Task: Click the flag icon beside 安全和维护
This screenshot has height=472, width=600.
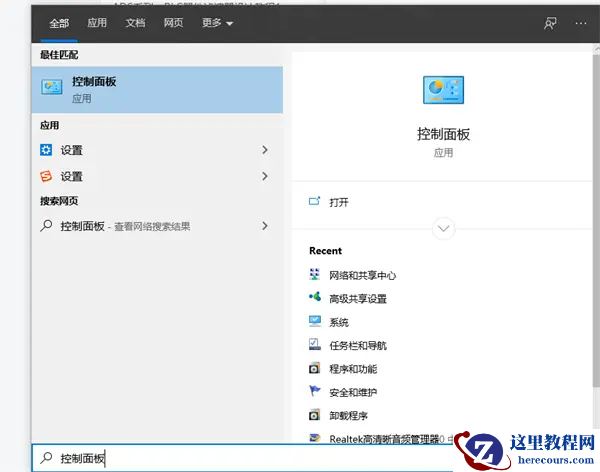Action: click(x=315, y=391)
